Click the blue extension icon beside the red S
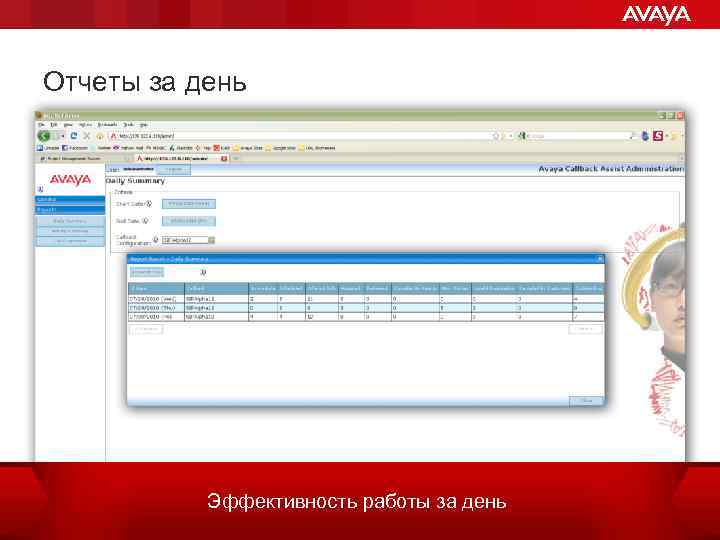720x540 pixels. pos(645,136)
